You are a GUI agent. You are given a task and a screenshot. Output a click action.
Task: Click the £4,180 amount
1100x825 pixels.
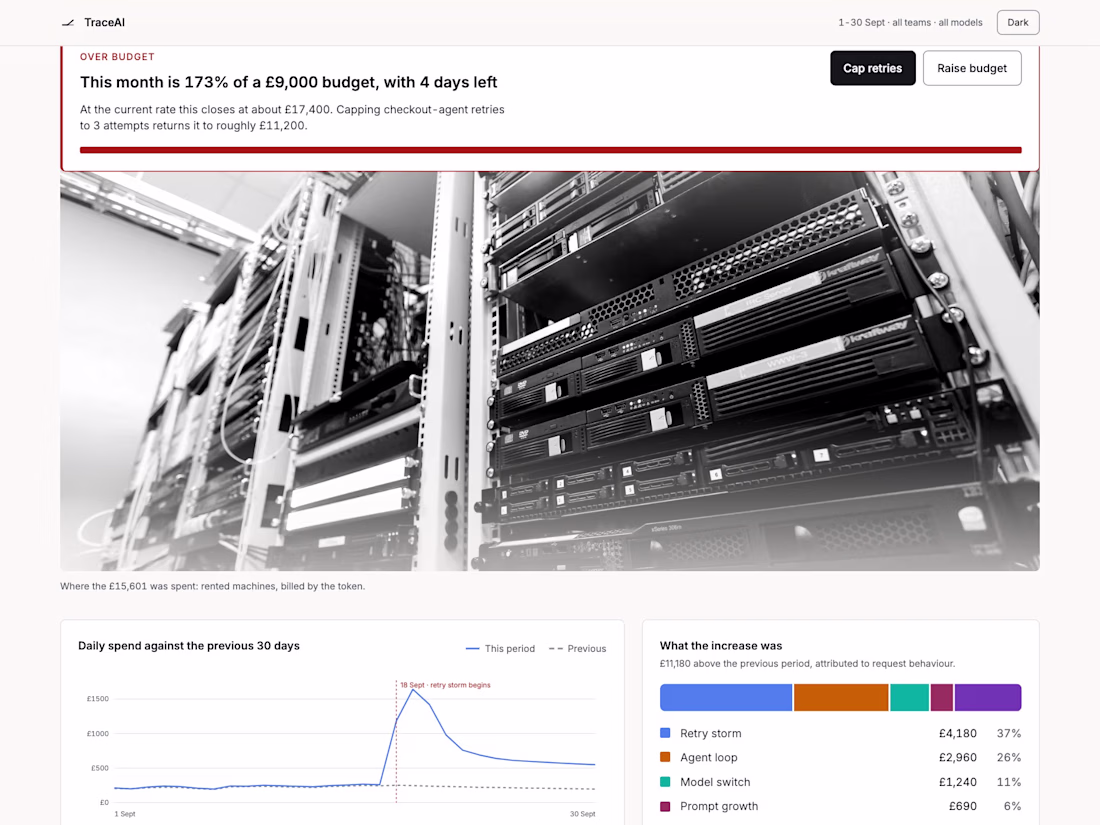pos(958,733)
